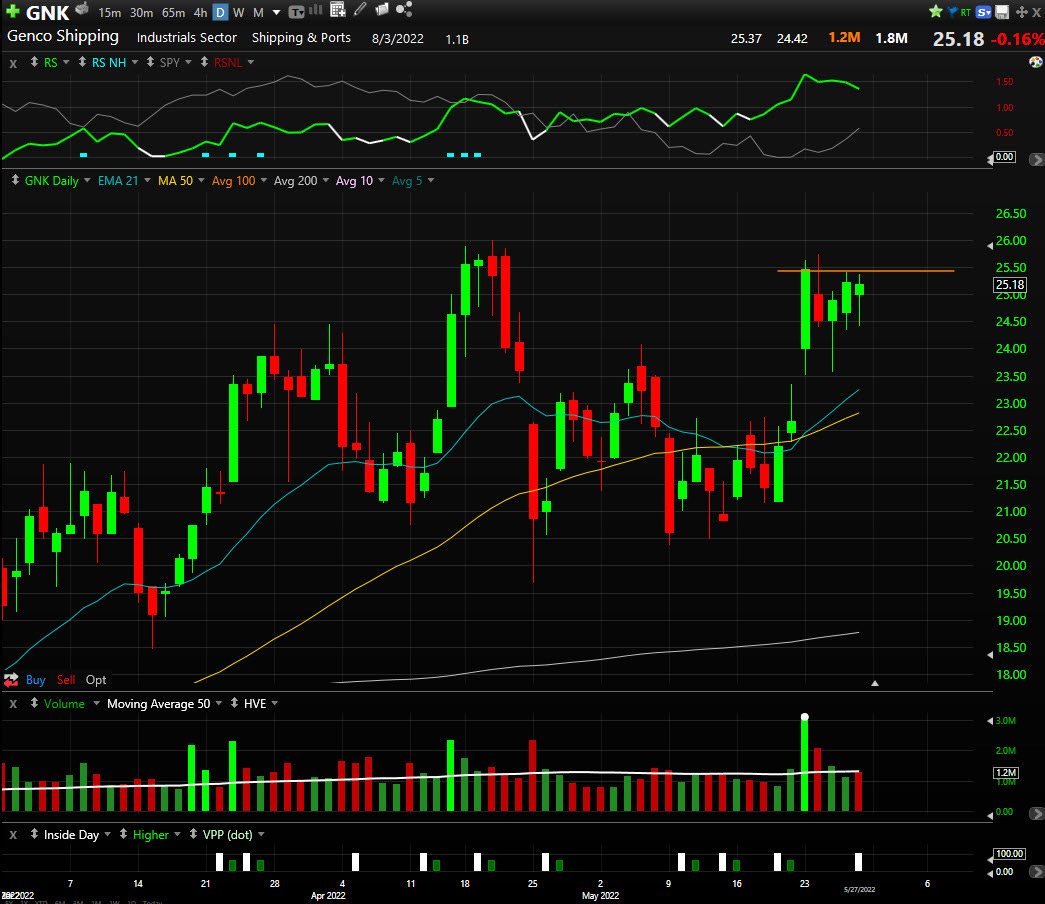Click the buy/sell swap arrows icon
The image size is (1045, 904).
[x=11, y=680]
